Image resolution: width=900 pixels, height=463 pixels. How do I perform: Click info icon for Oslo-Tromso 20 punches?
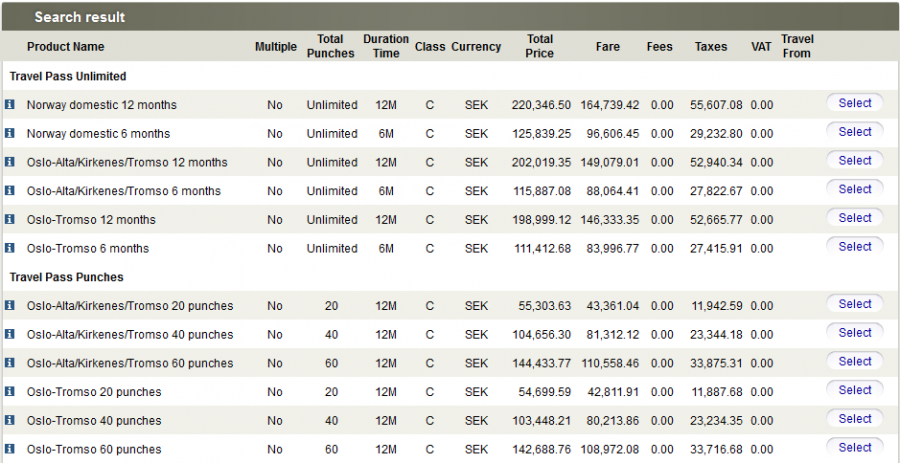point(10,392)
